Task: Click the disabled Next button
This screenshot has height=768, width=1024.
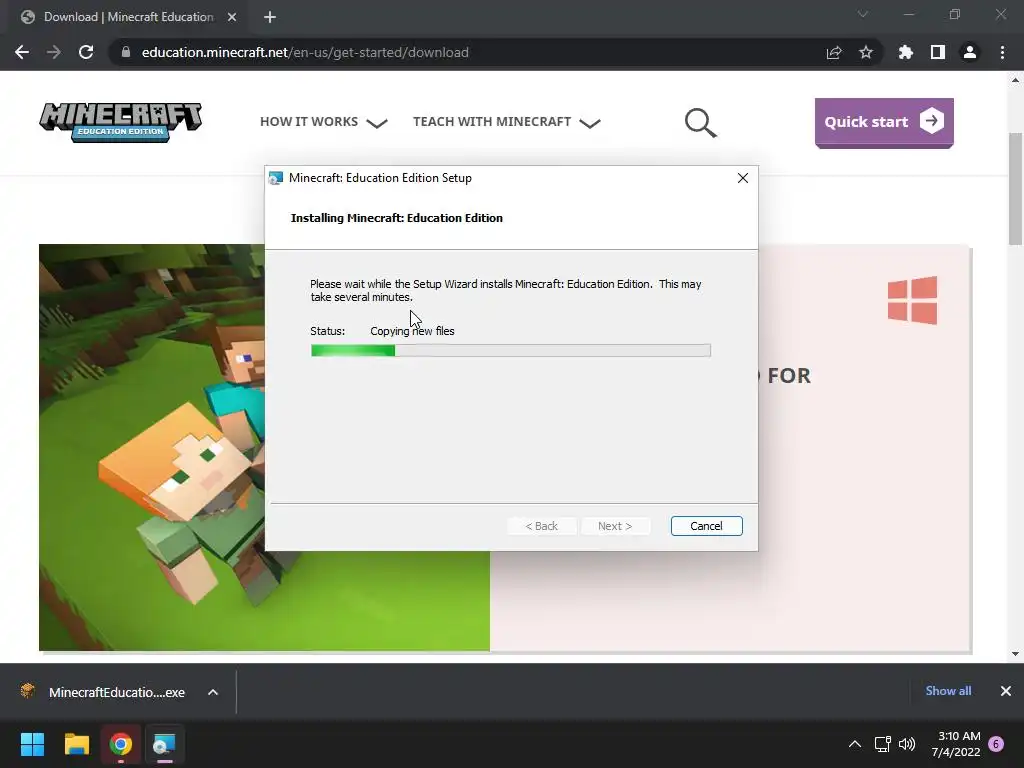Action: (615, 526)
